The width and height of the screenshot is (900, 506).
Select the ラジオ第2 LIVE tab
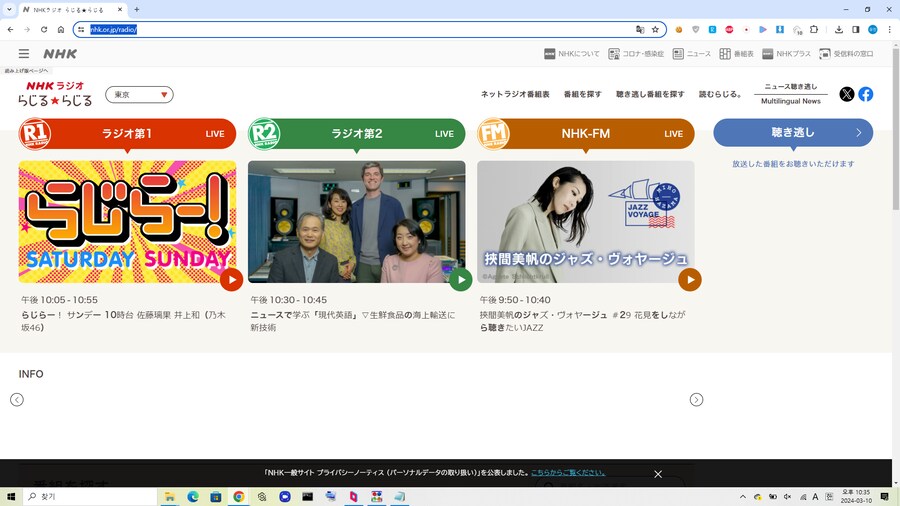pyautogui.click(x=356, y=134)
